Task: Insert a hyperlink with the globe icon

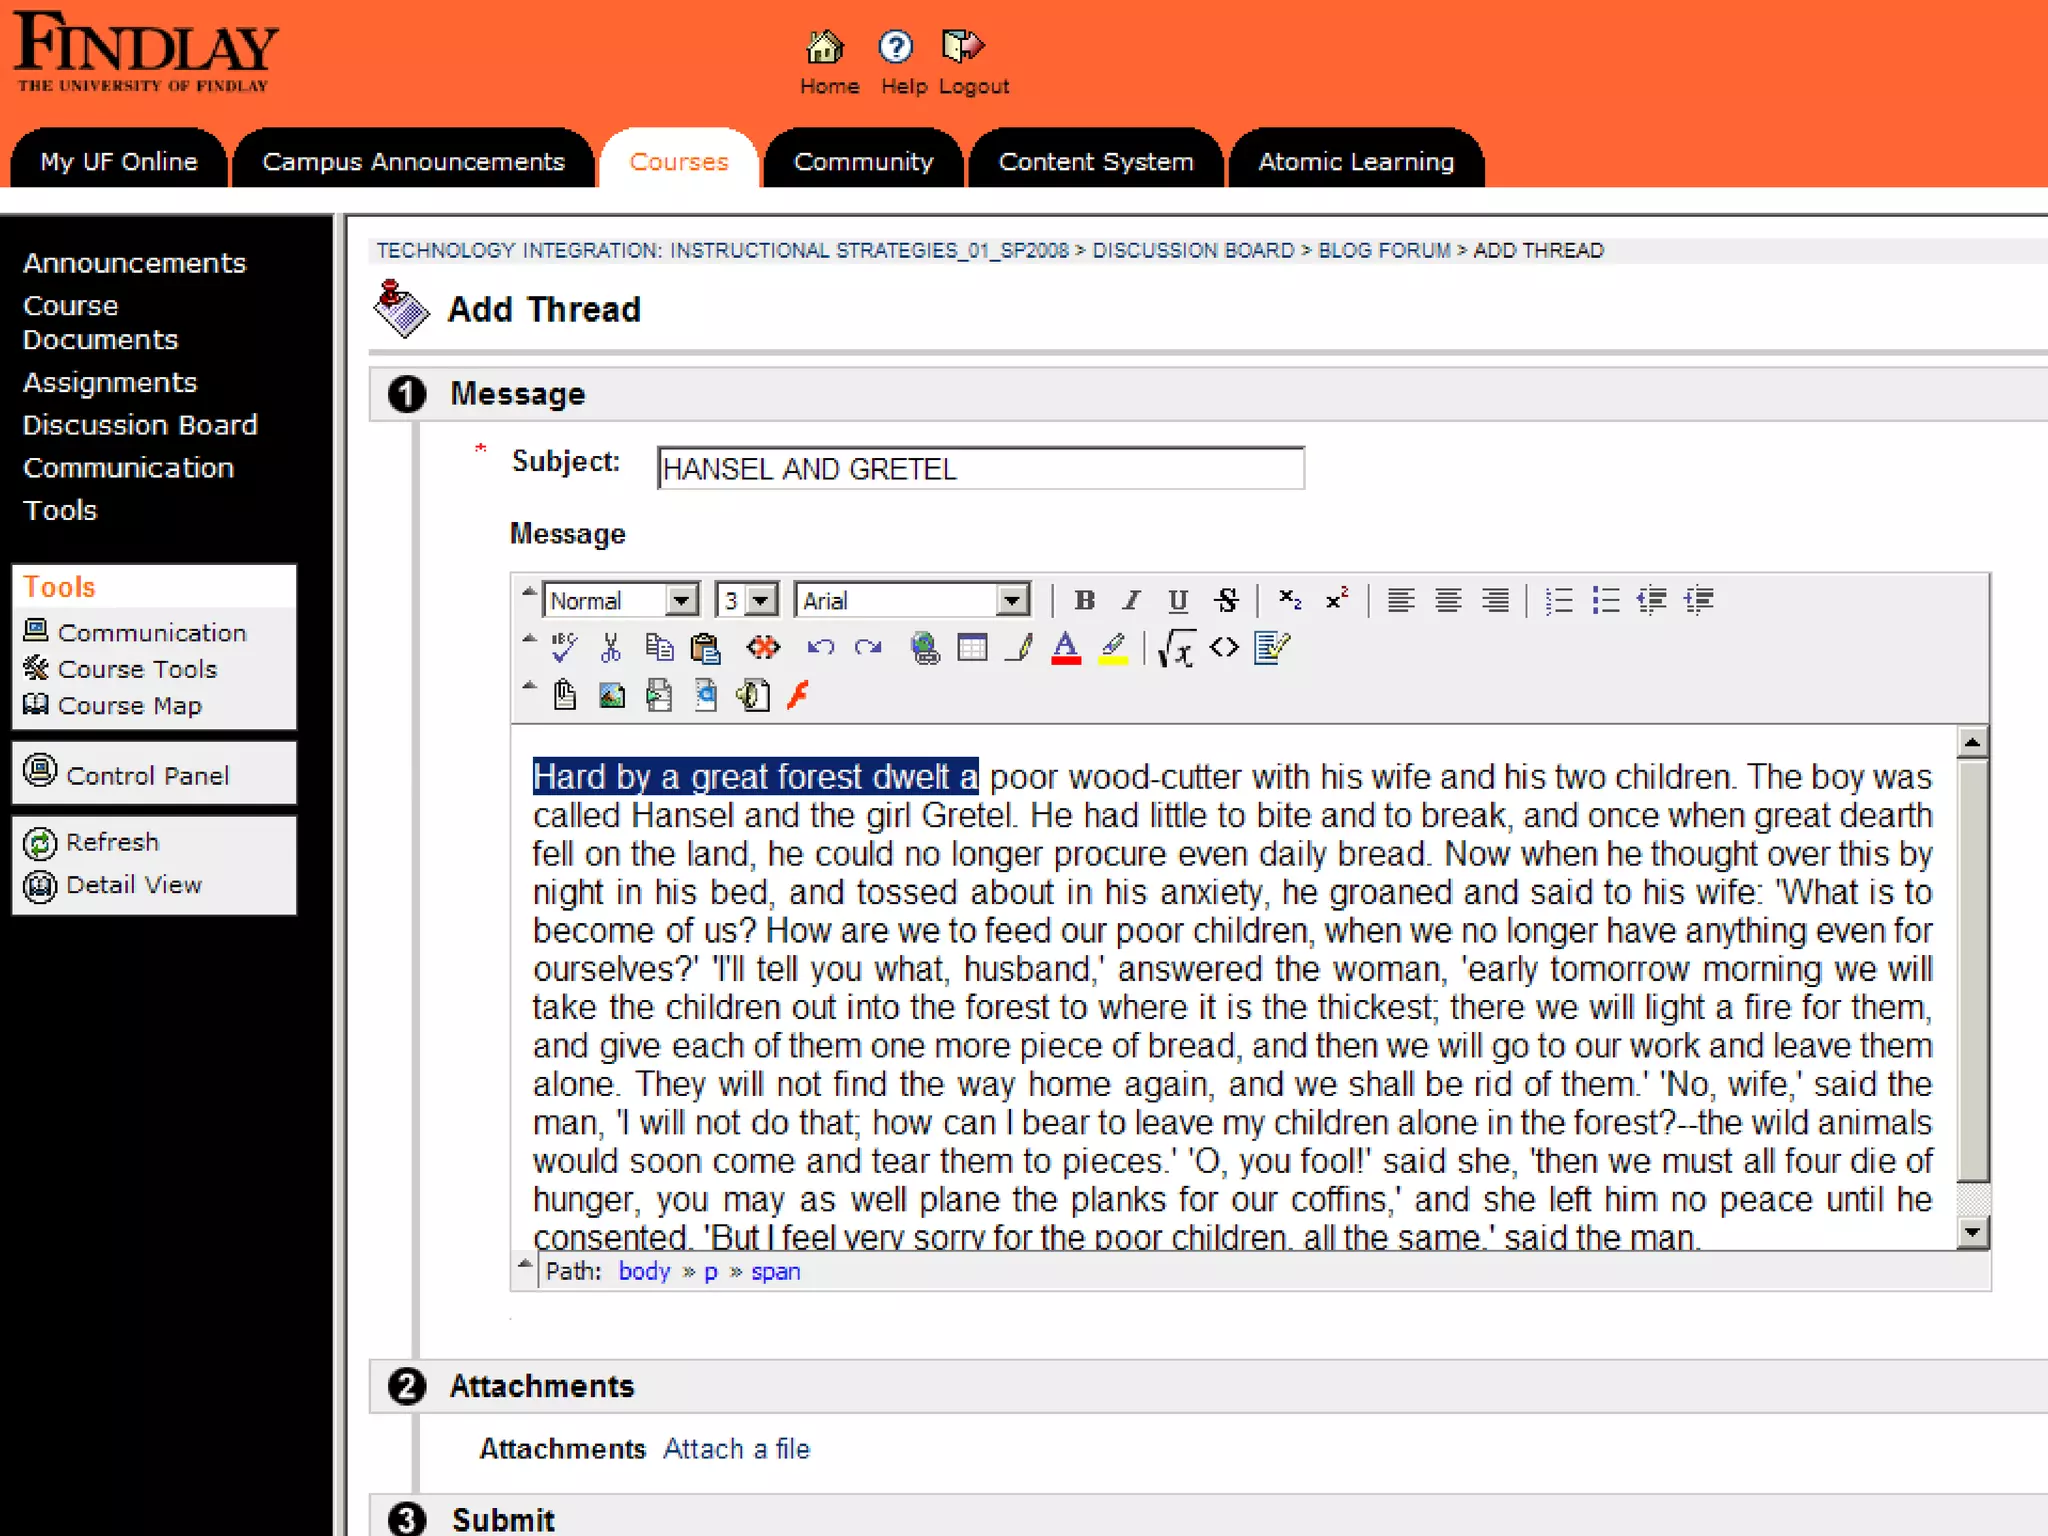Action: pos(925,648)
